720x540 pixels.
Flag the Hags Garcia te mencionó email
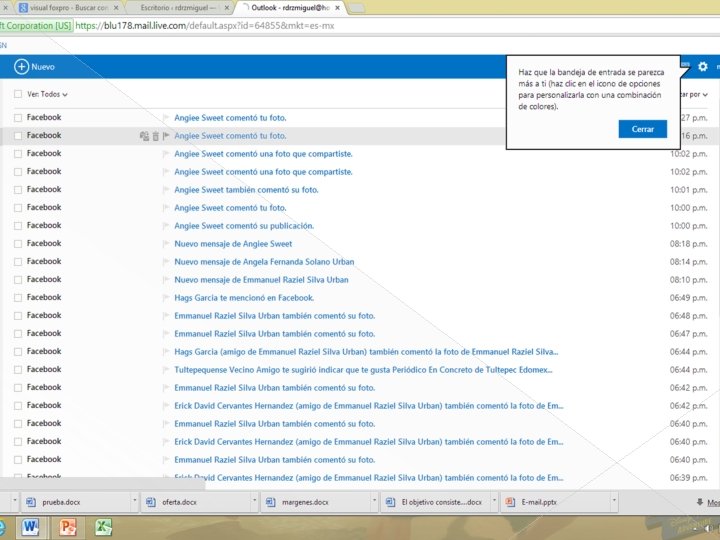[x=166, y=298]
